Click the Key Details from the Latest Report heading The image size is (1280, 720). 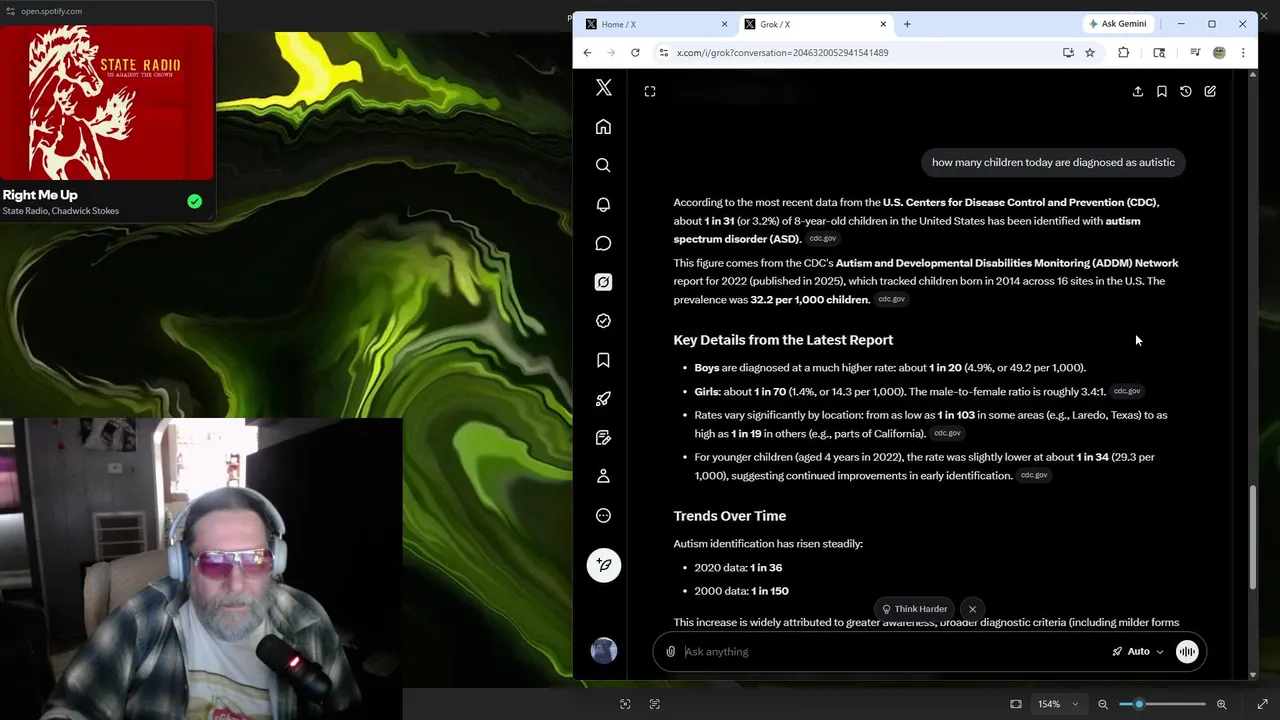[783, 340]
